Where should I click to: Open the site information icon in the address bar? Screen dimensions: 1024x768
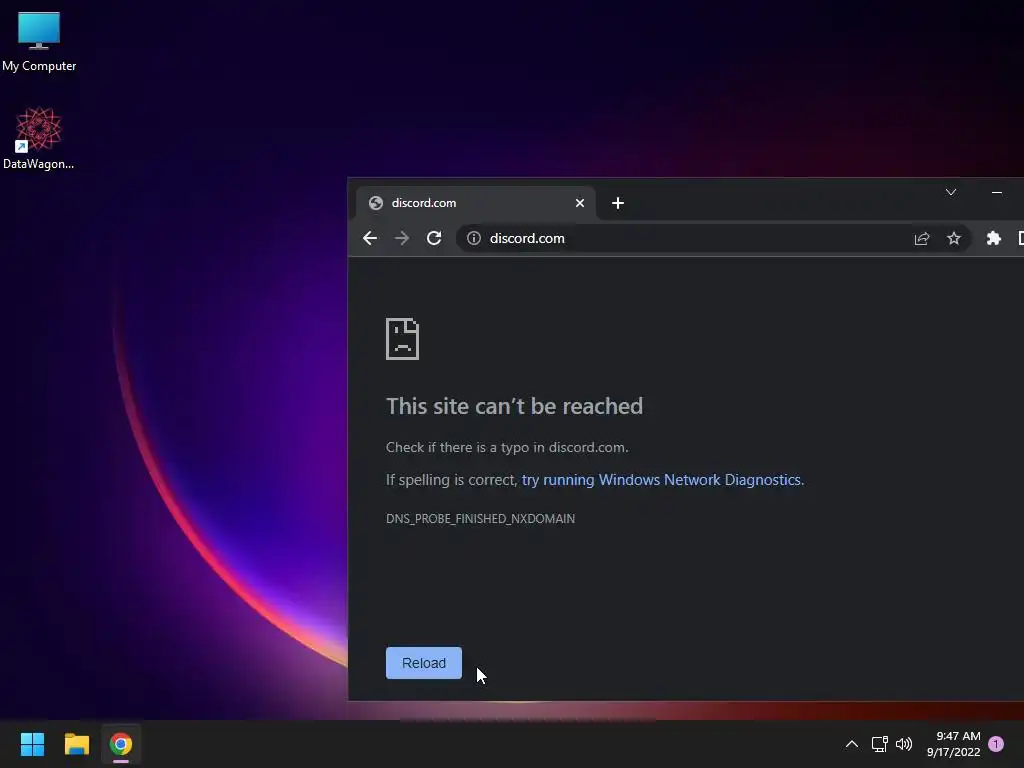(474, 238)
